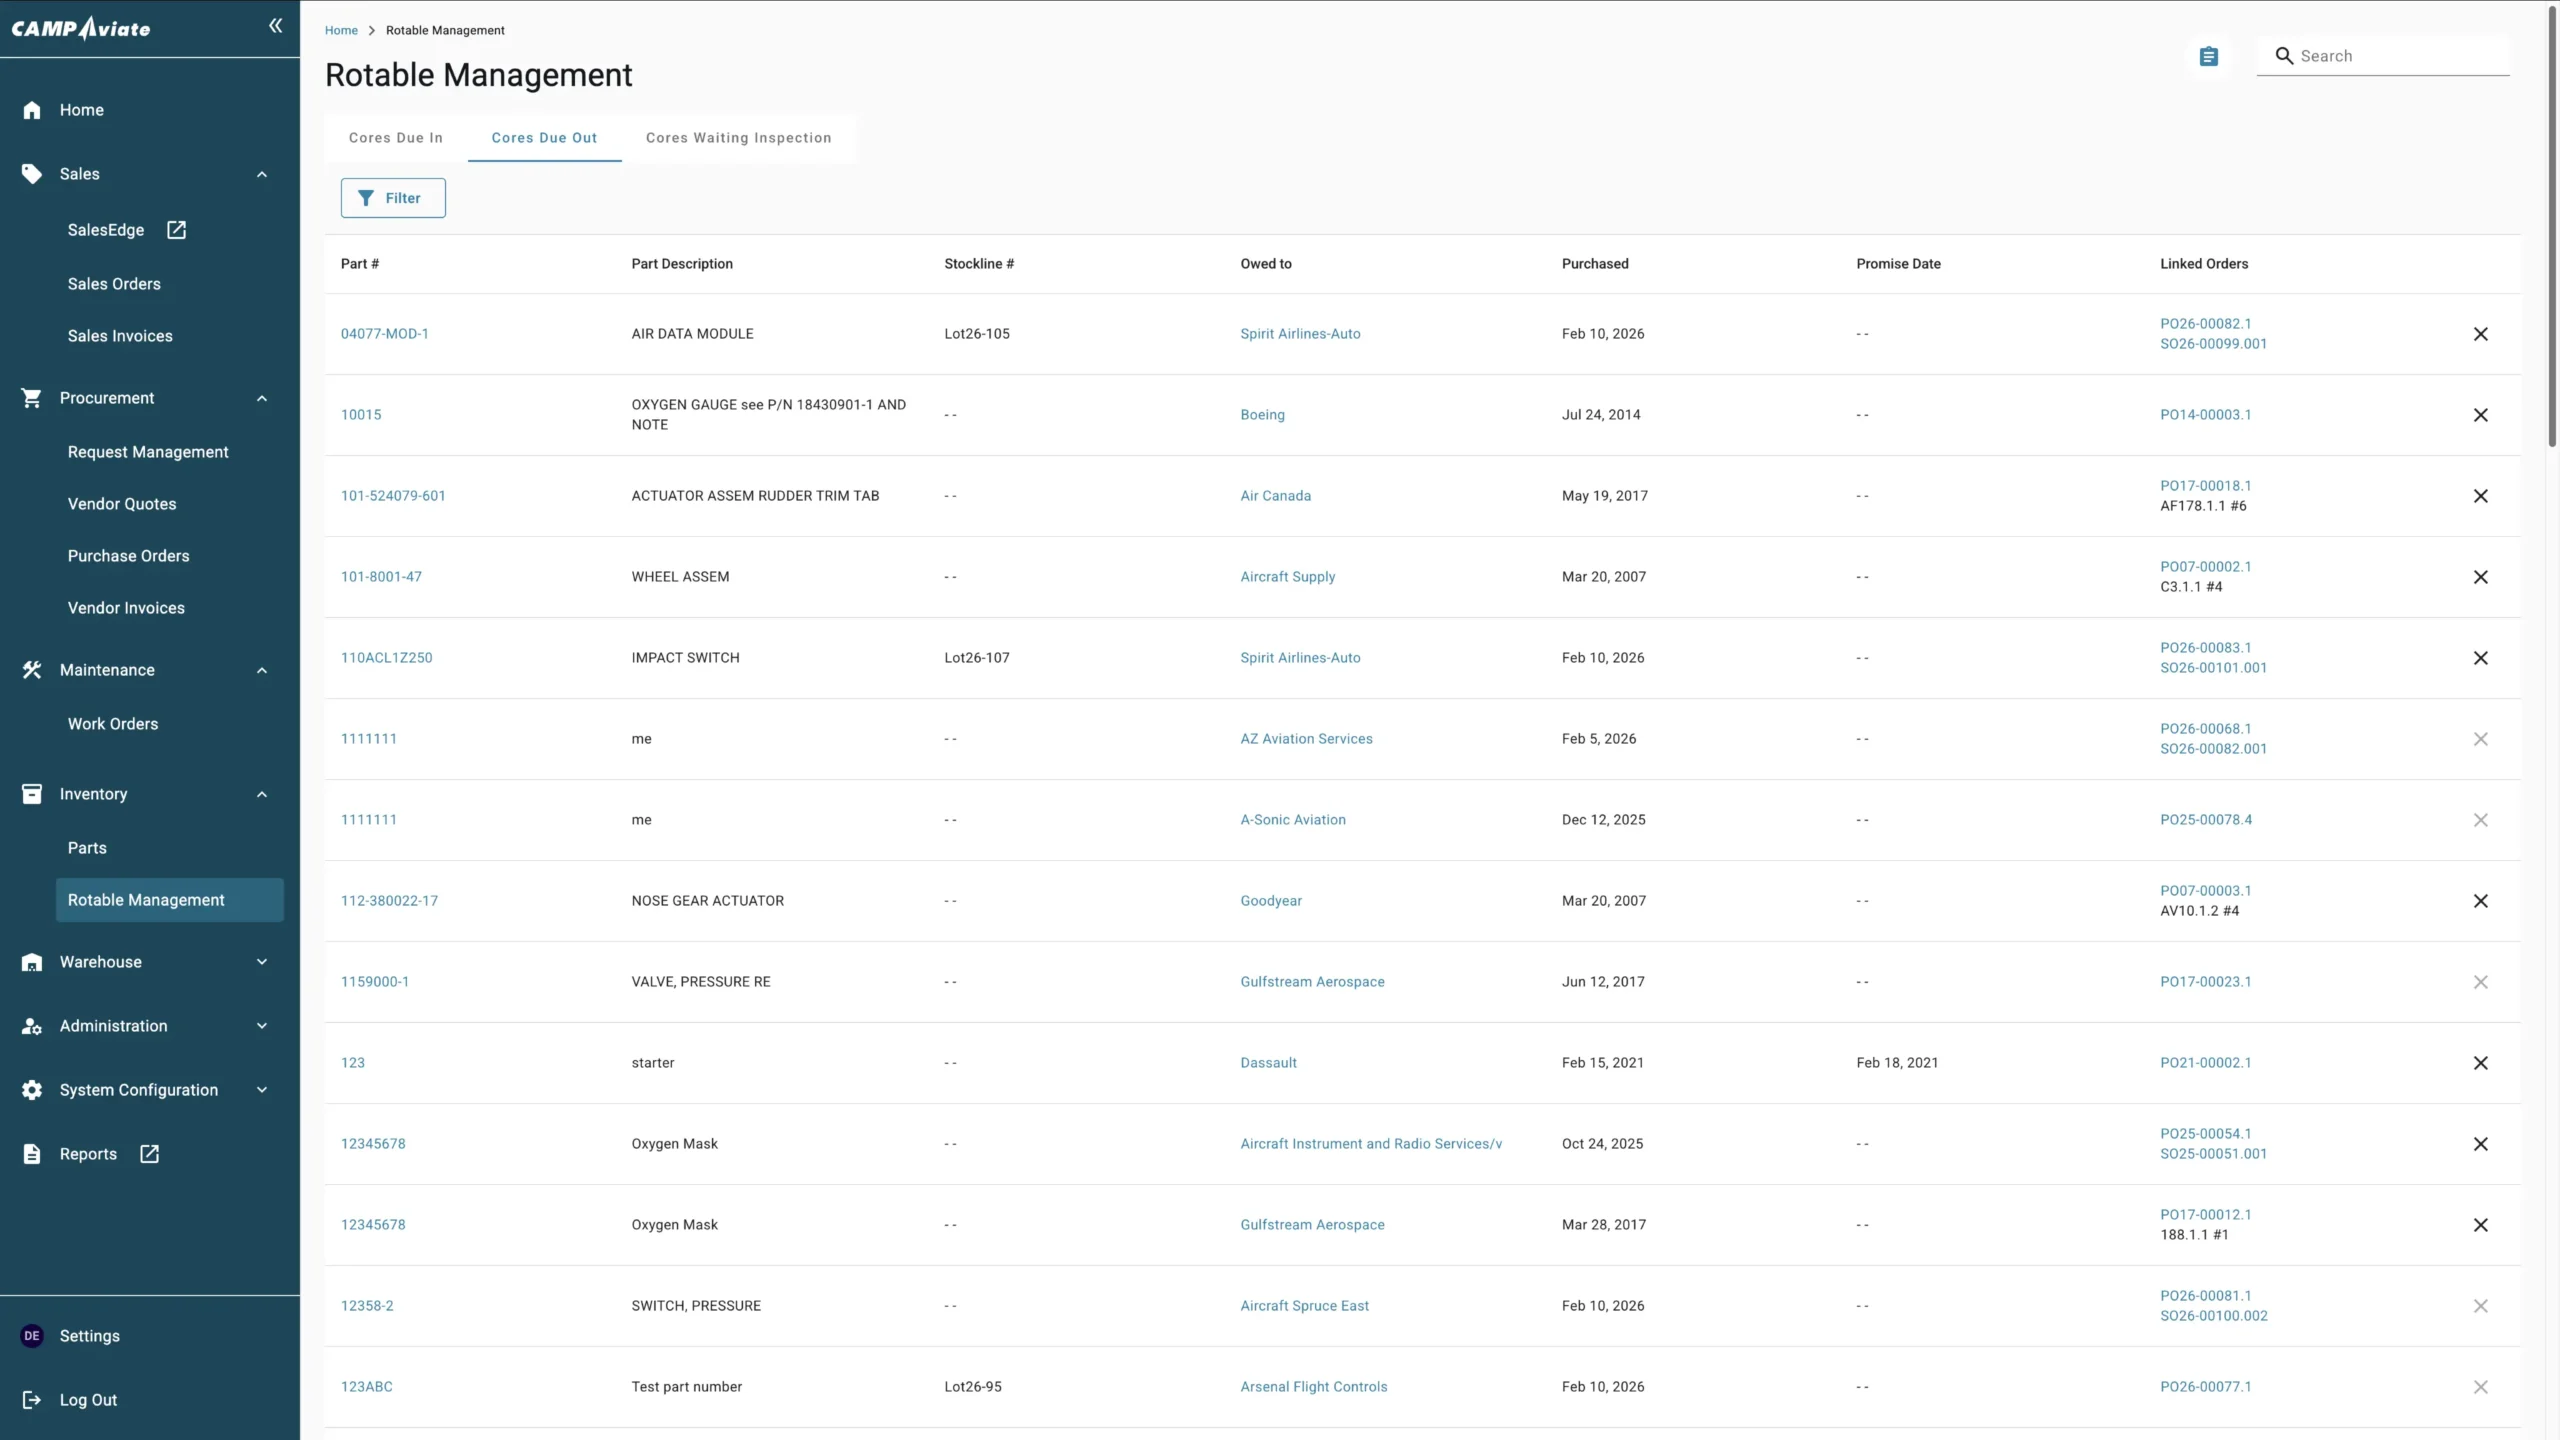Open Sales Invoices in the sidebar
The image size is (2560, 1440).
120,336
